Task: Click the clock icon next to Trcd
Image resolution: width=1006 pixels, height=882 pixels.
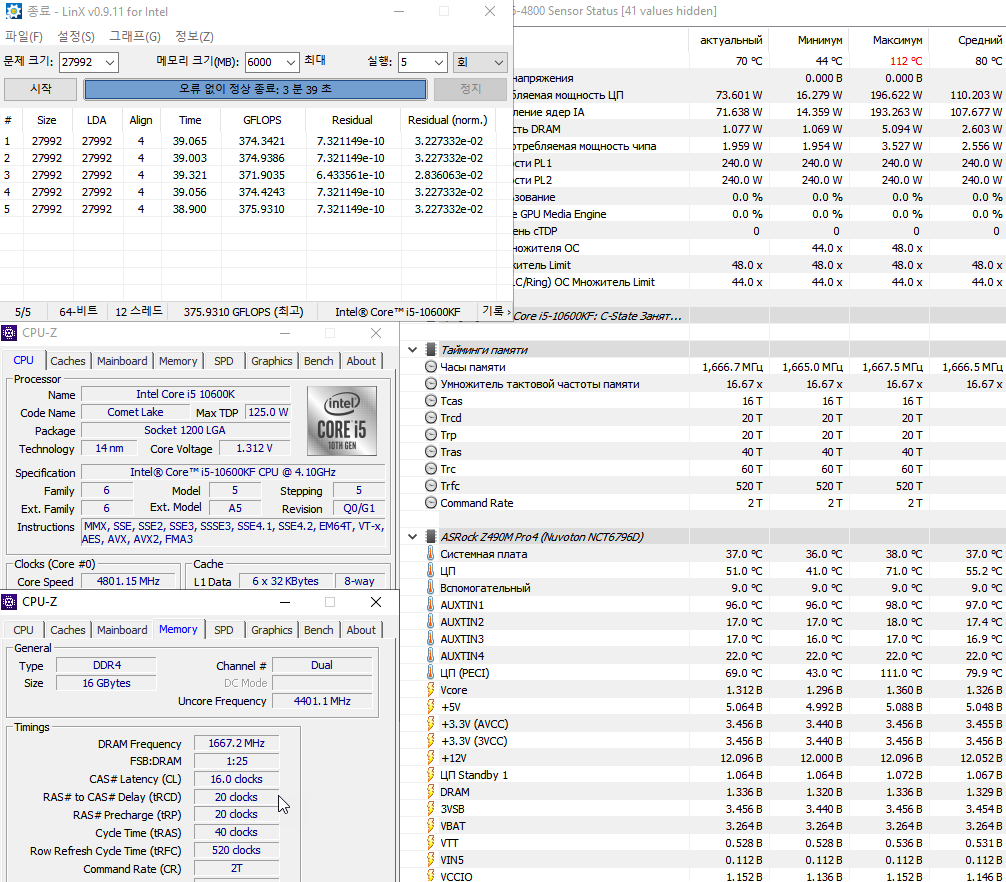Action: [x=431, y=418]
